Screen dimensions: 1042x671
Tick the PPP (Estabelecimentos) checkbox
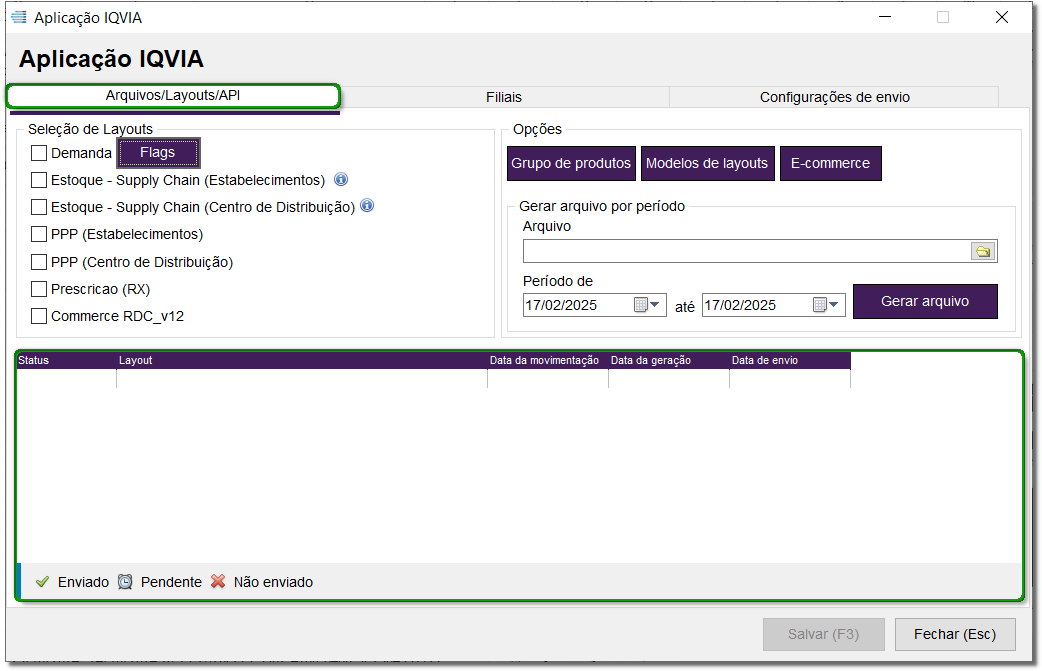39,235
